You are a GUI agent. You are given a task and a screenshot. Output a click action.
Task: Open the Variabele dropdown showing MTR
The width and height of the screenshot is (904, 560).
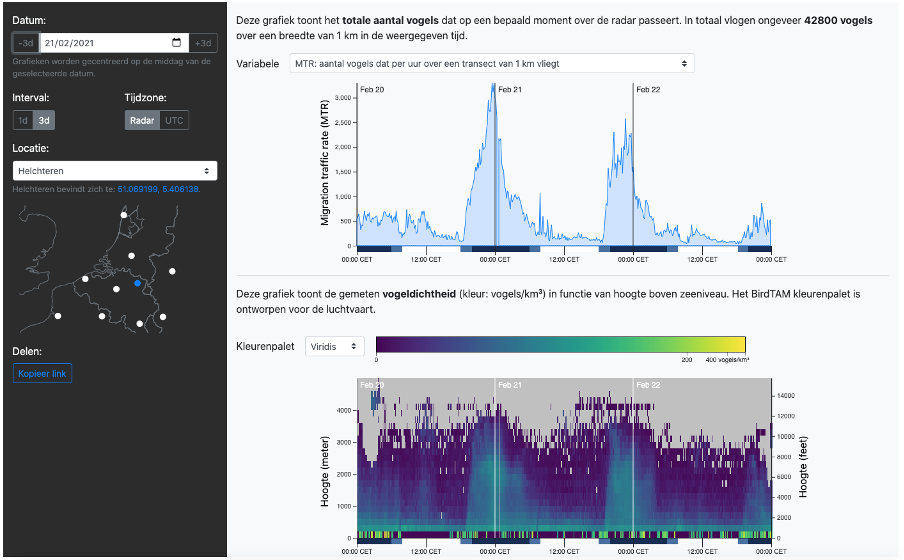[x=491, y=63]
